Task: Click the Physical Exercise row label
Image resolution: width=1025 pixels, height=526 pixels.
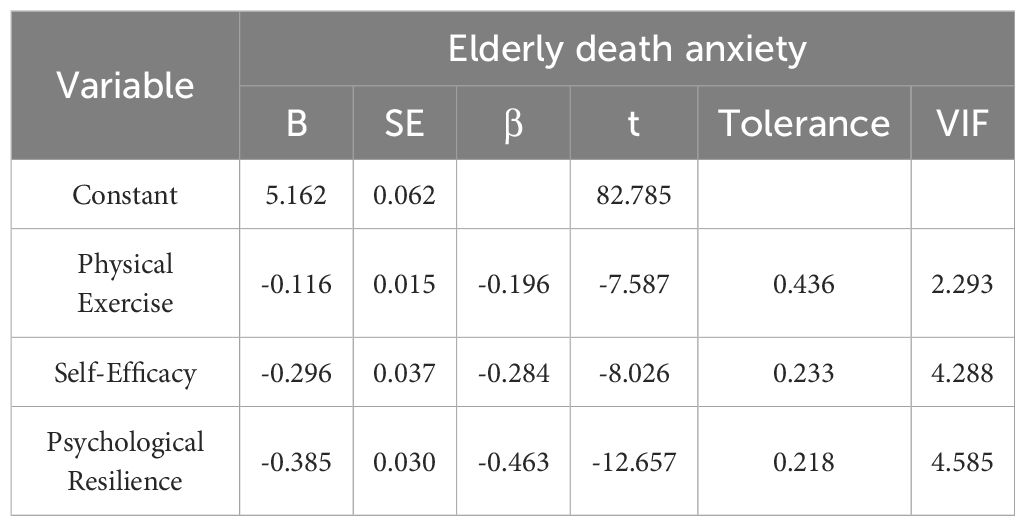Action: (x=125, y=284)
